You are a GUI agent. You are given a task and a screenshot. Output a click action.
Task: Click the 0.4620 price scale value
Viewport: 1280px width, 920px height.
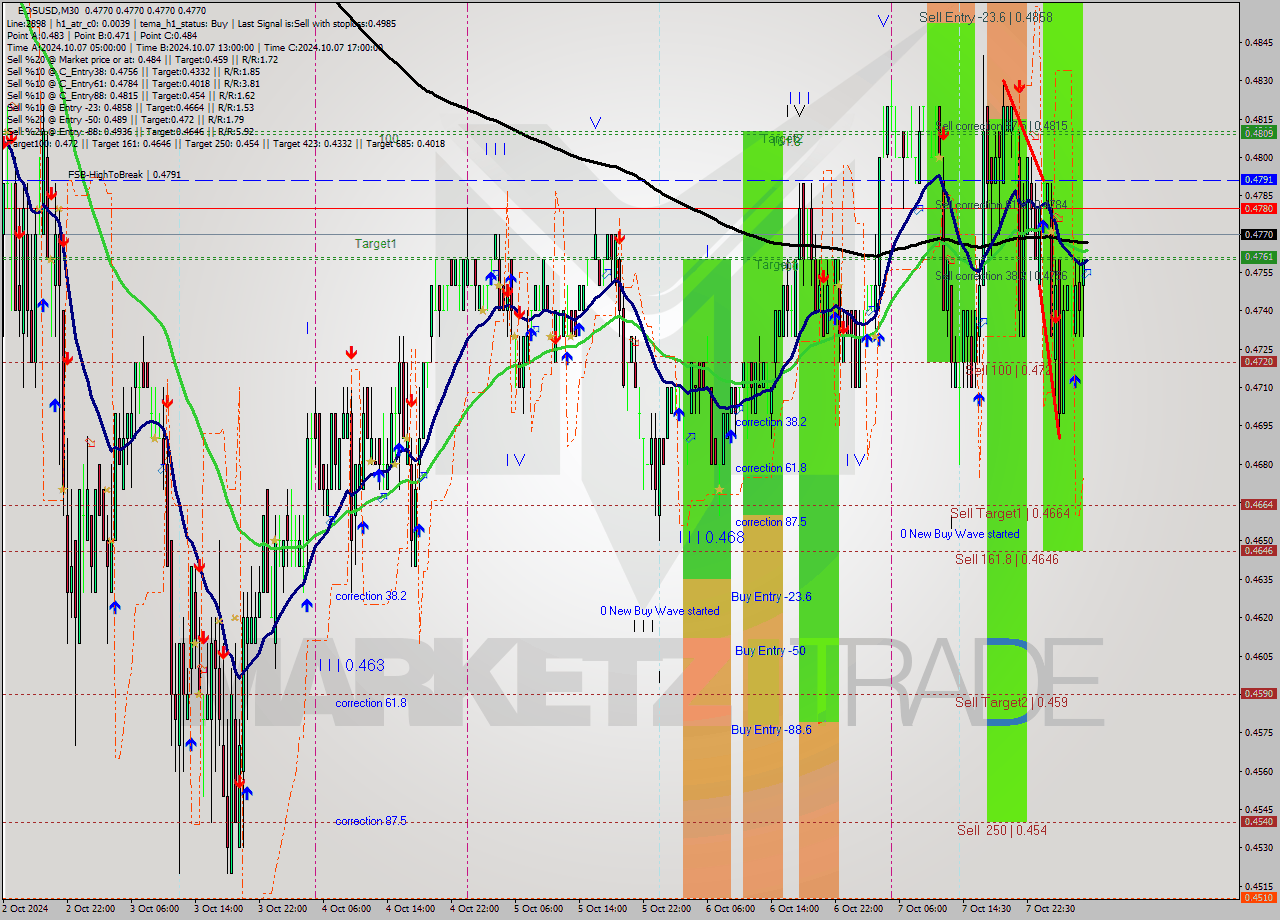[x=1259, y=618]
